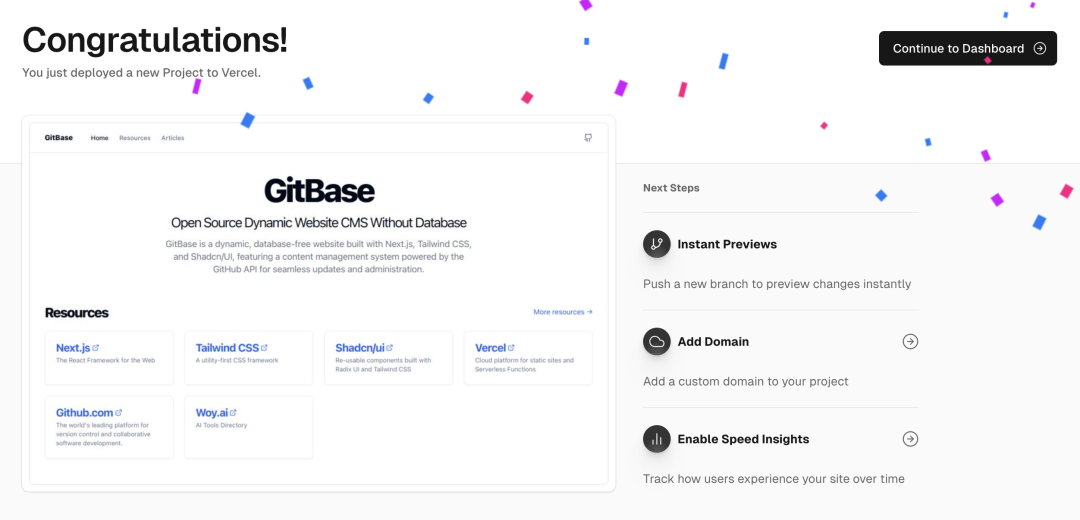Screen dimensions: 1080x520
Task: Click external link icon beside Next.js
Action: pyautogui.click(x=96, y=348)
